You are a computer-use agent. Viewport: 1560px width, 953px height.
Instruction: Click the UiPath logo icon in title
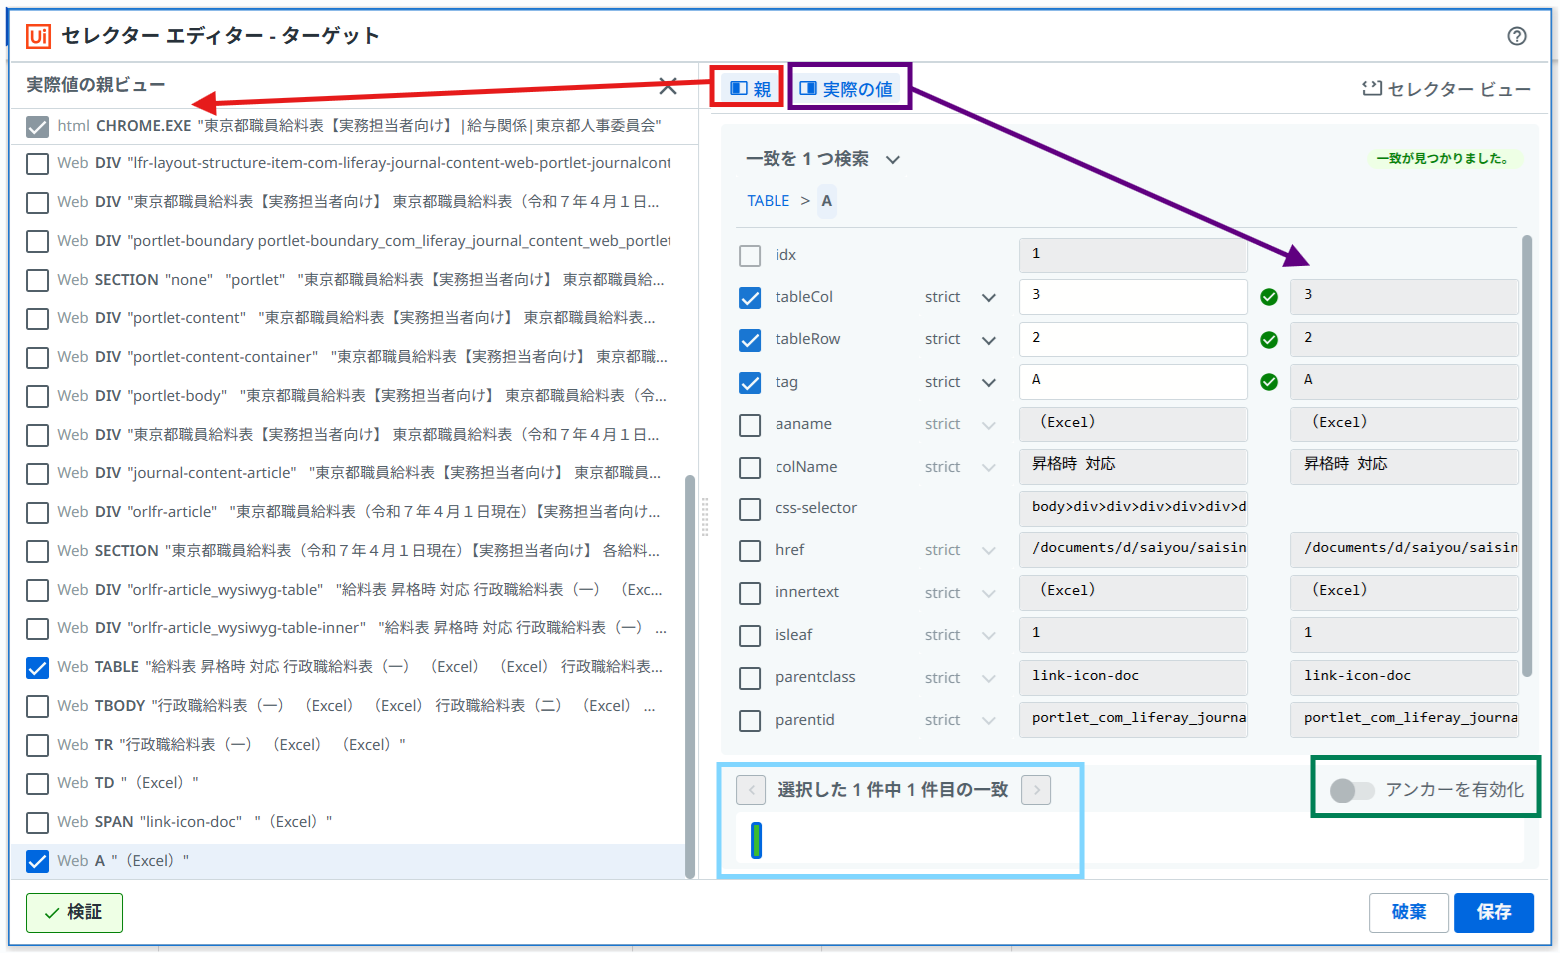(x=38, y=36)
